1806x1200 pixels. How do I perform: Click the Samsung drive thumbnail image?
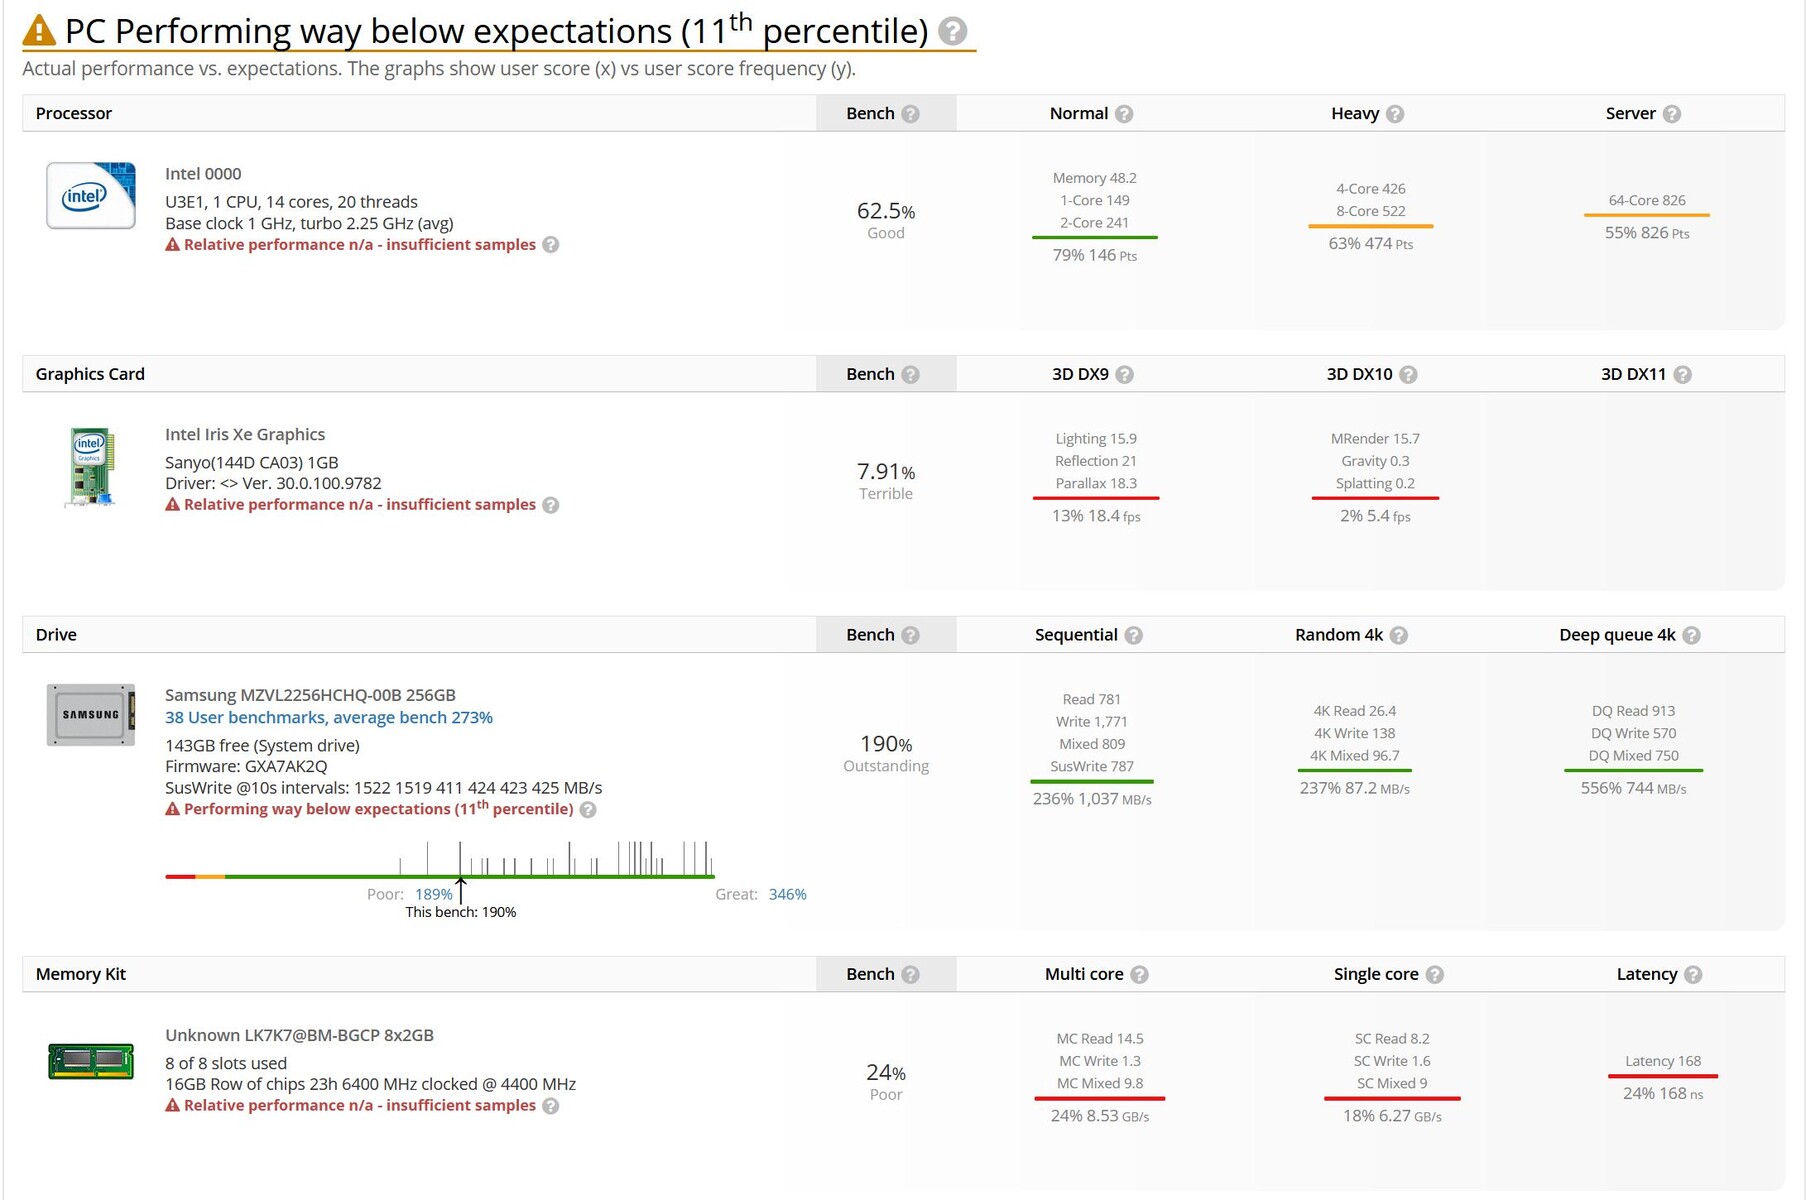(91, 714)
